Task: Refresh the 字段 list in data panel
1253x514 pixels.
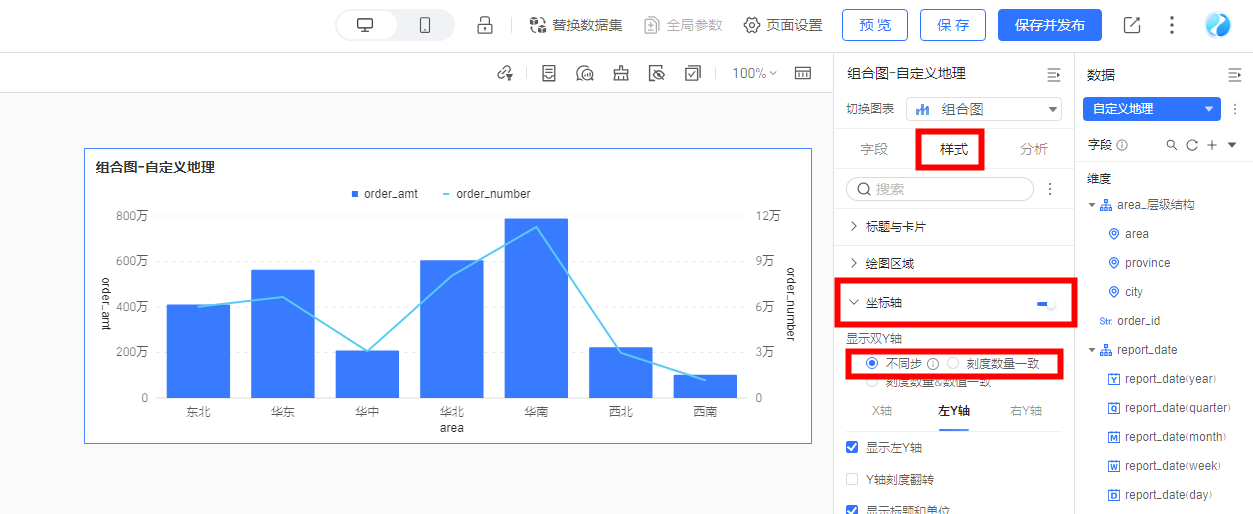Action: 1192,145
